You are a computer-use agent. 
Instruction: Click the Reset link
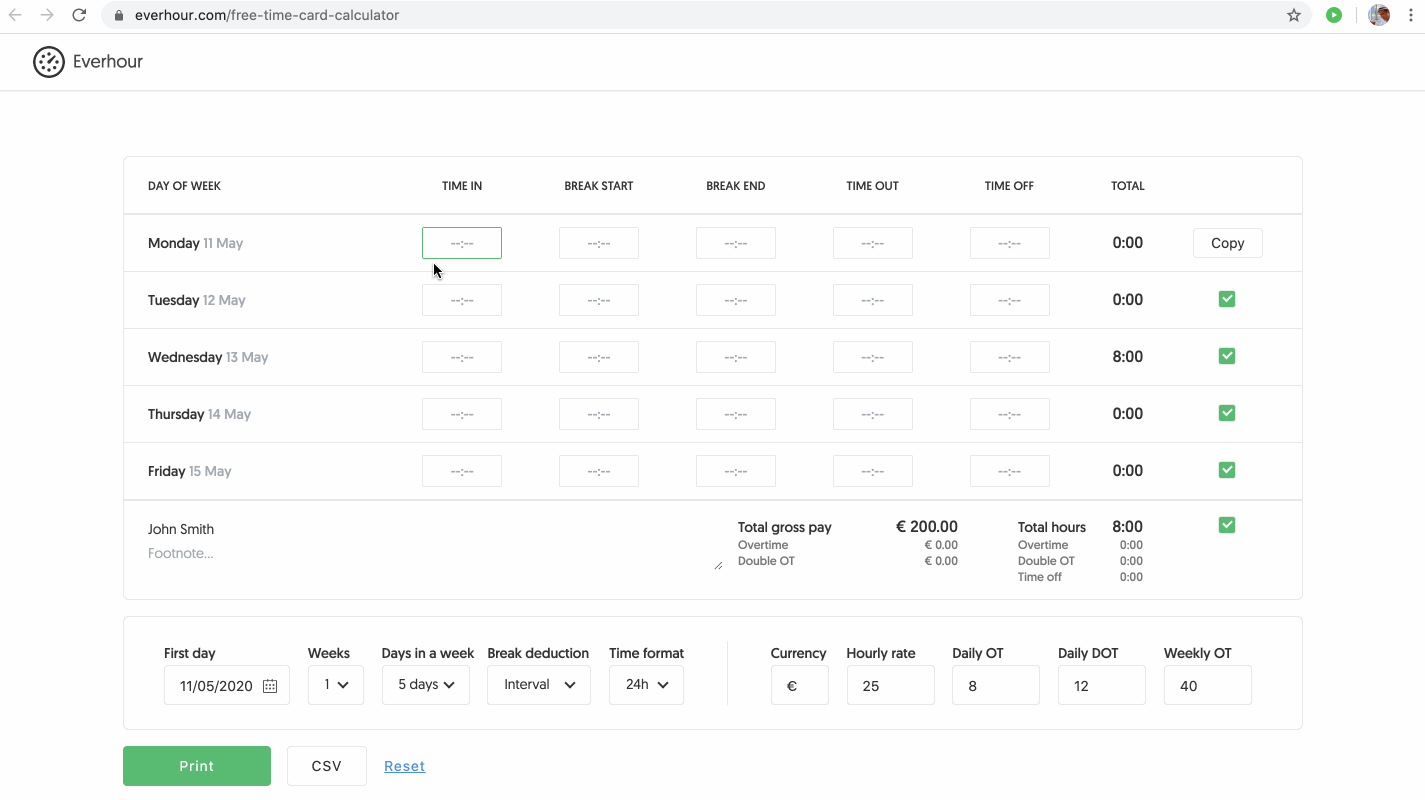[x=404, y=765]
